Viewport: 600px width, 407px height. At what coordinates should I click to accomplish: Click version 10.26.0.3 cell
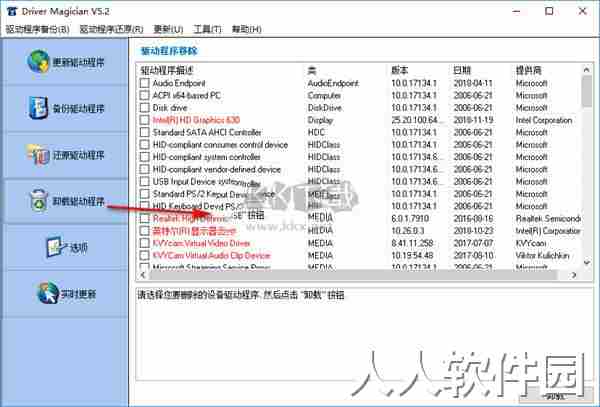408,231
